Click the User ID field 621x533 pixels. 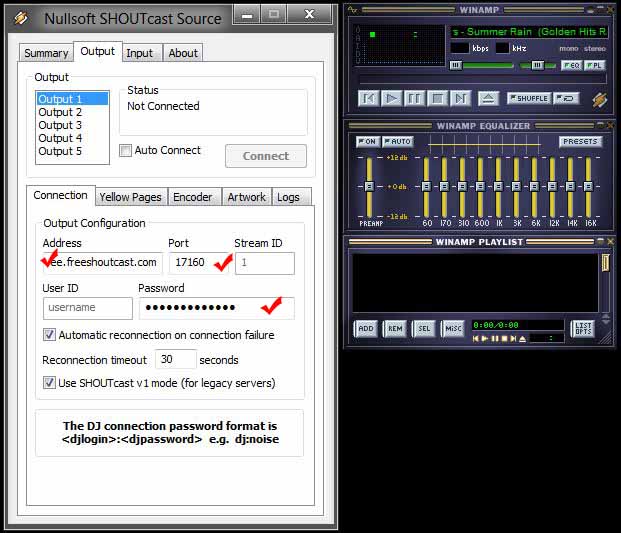click(x=88, y=308)
